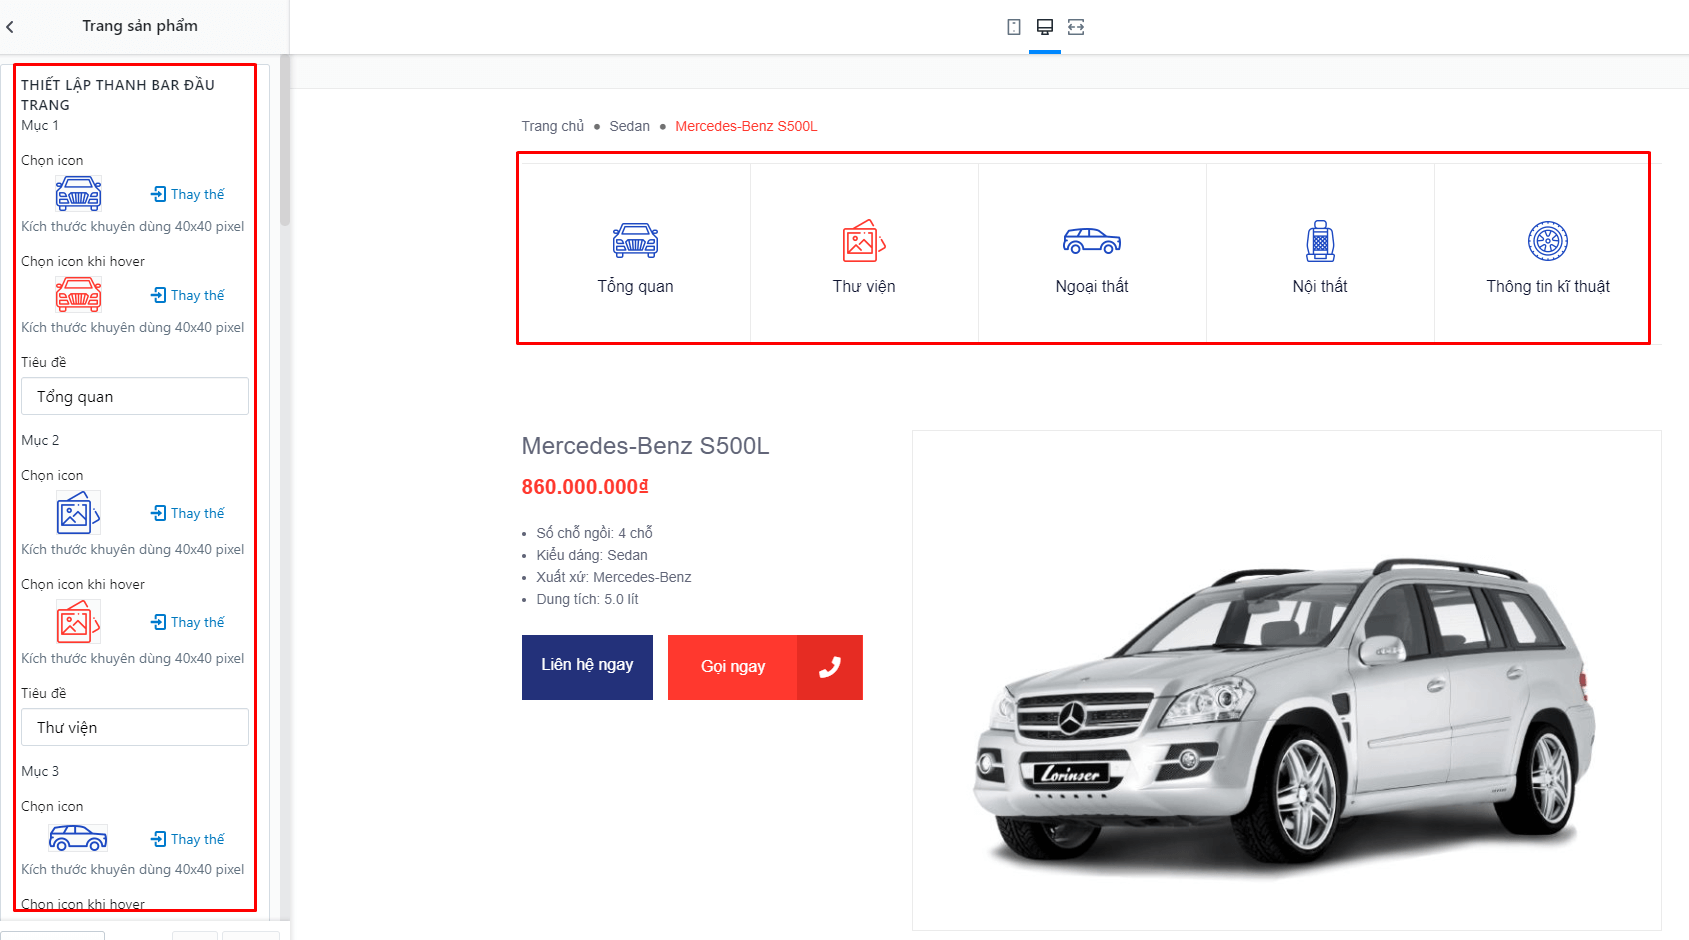This screenshot has height=940, width=1689.
Task: Click the text Kiểu dáng: Sedan
Action: pos(592,555)
